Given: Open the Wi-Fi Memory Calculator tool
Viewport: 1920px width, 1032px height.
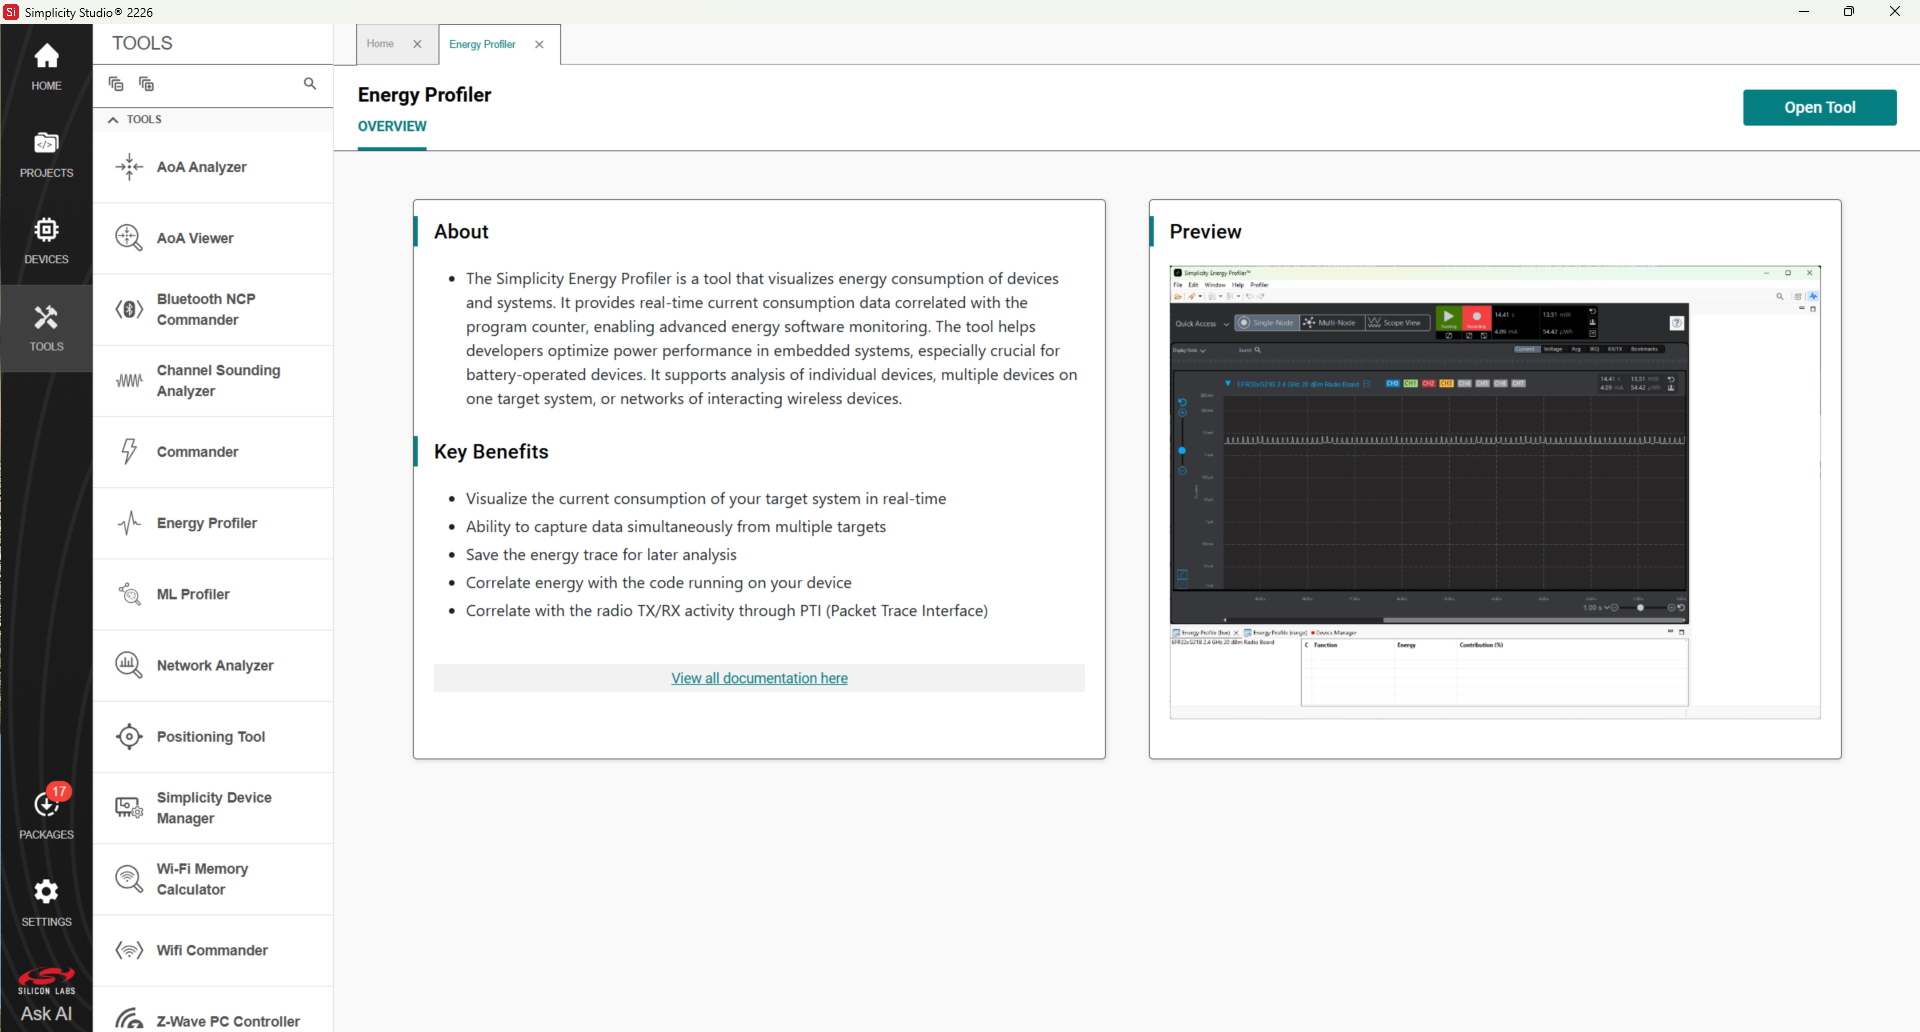Looking at the screenshot, I should pos(213,879).
